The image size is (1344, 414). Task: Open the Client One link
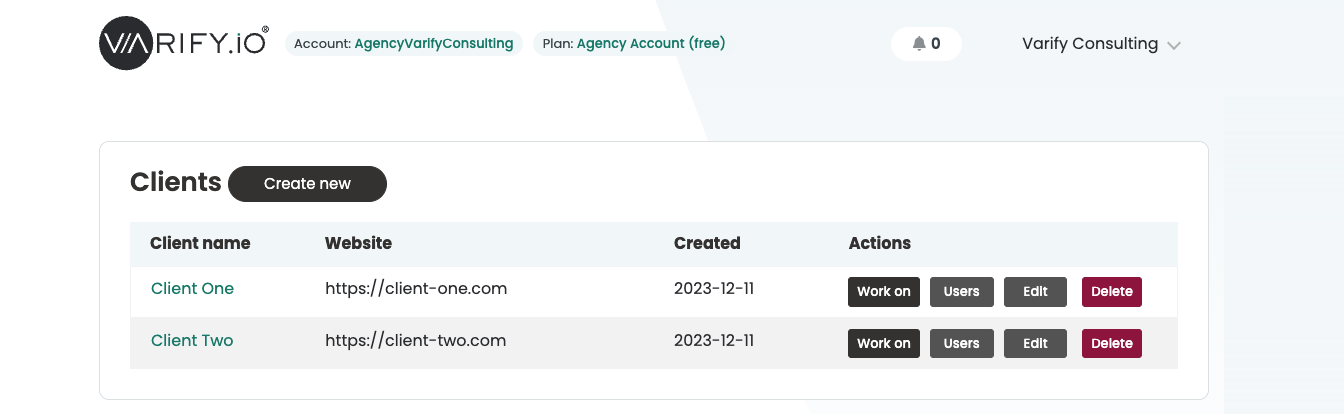(192, 289)
